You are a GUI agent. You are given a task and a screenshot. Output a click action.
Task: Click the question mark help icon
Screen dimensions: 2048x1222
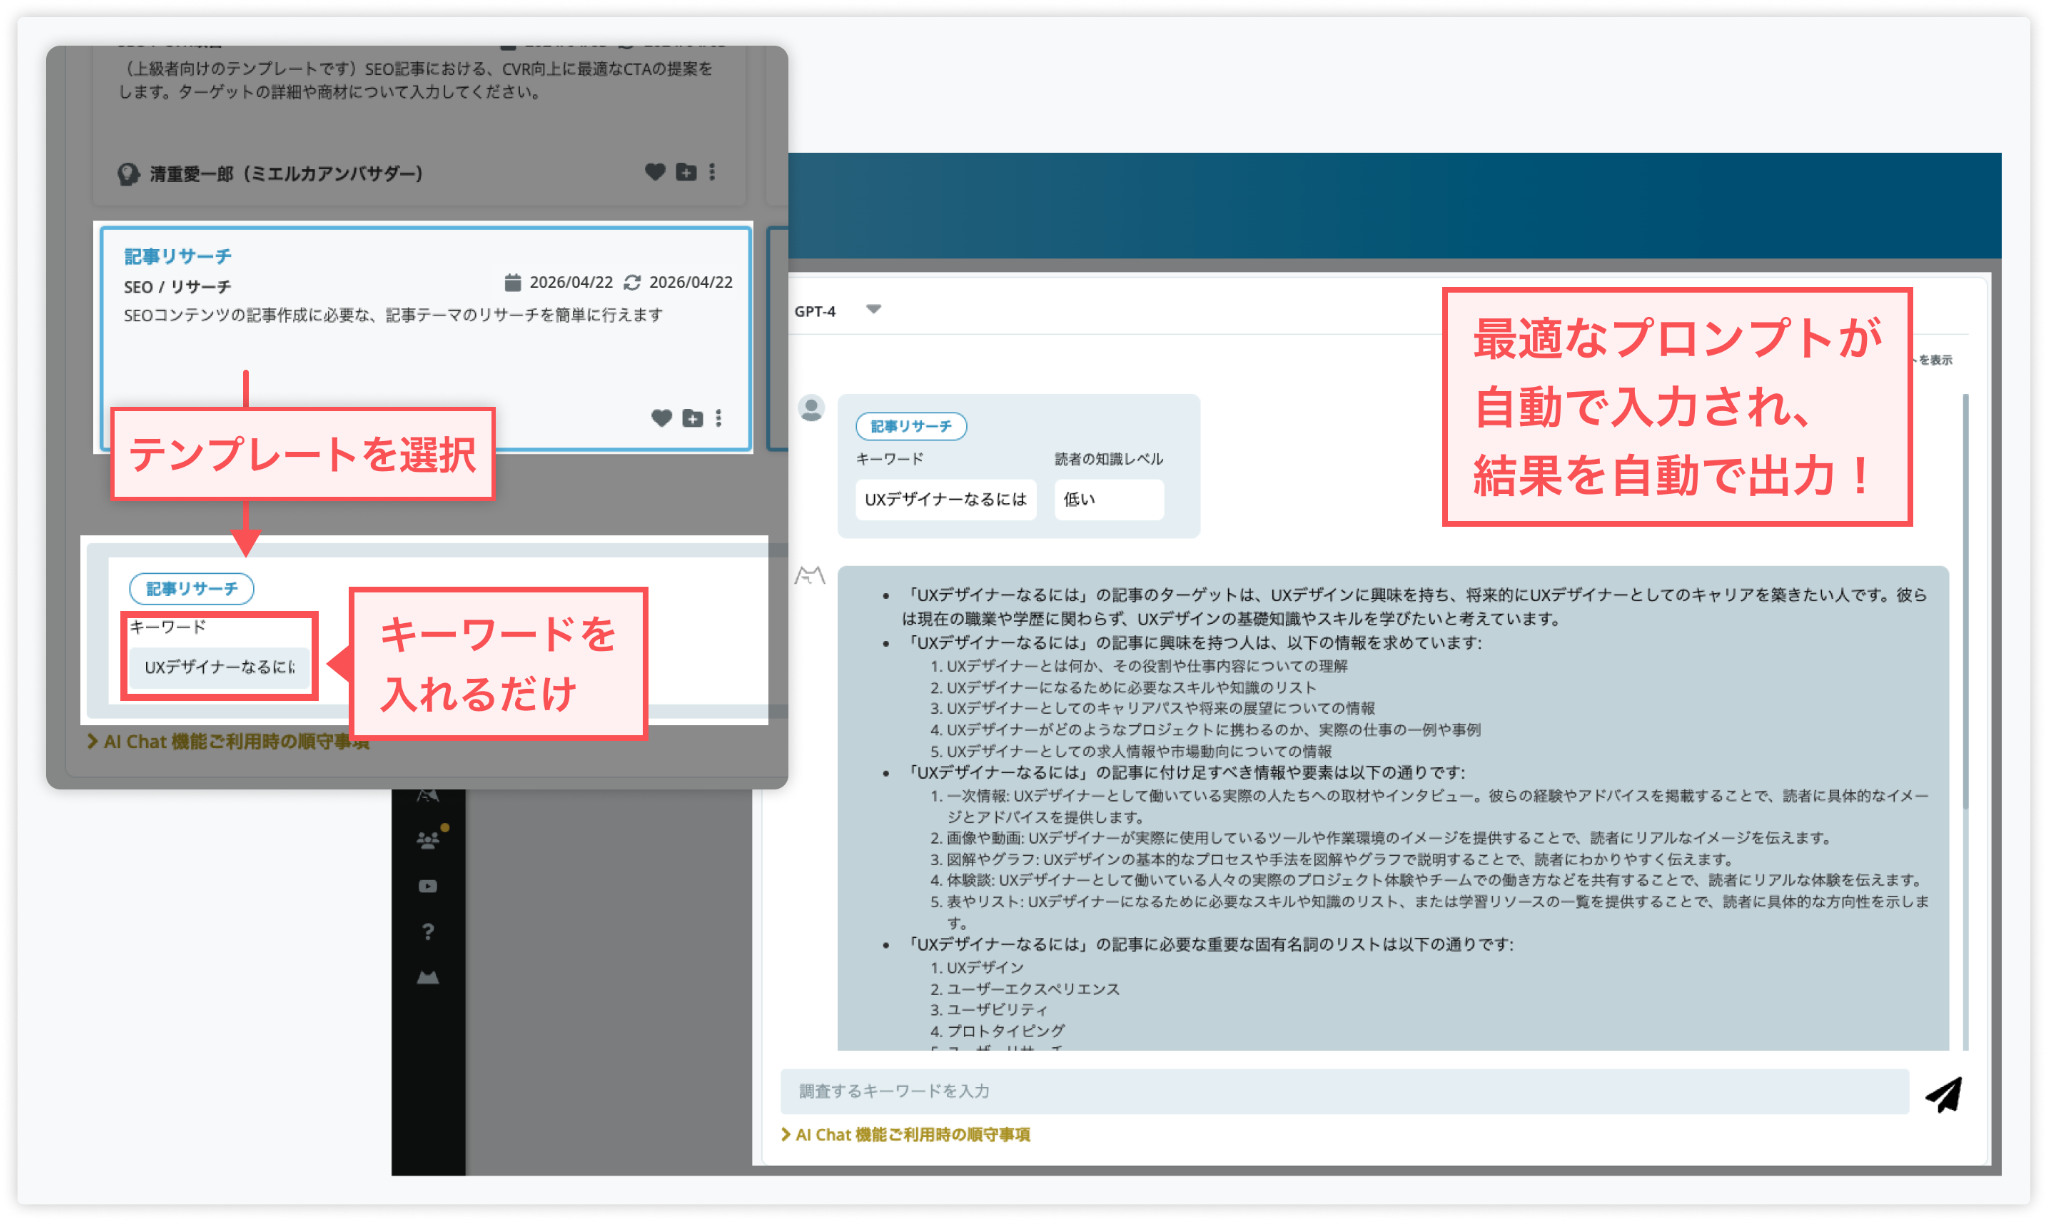428,932
